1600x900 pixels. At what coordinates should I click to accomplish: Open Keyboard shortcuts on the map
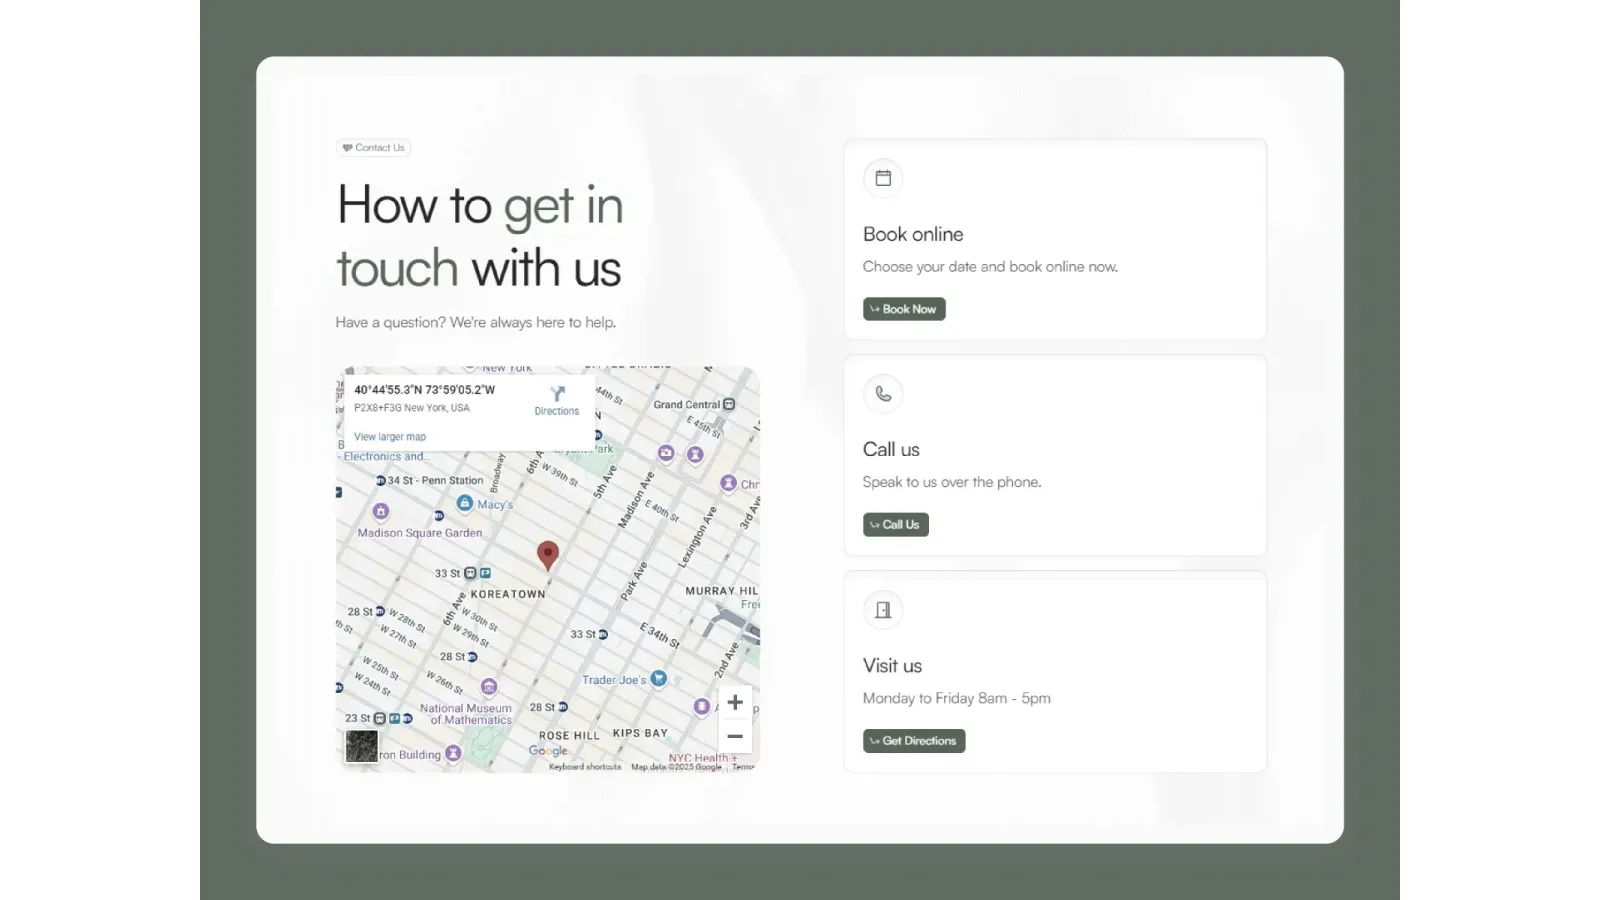click(585, 767)
